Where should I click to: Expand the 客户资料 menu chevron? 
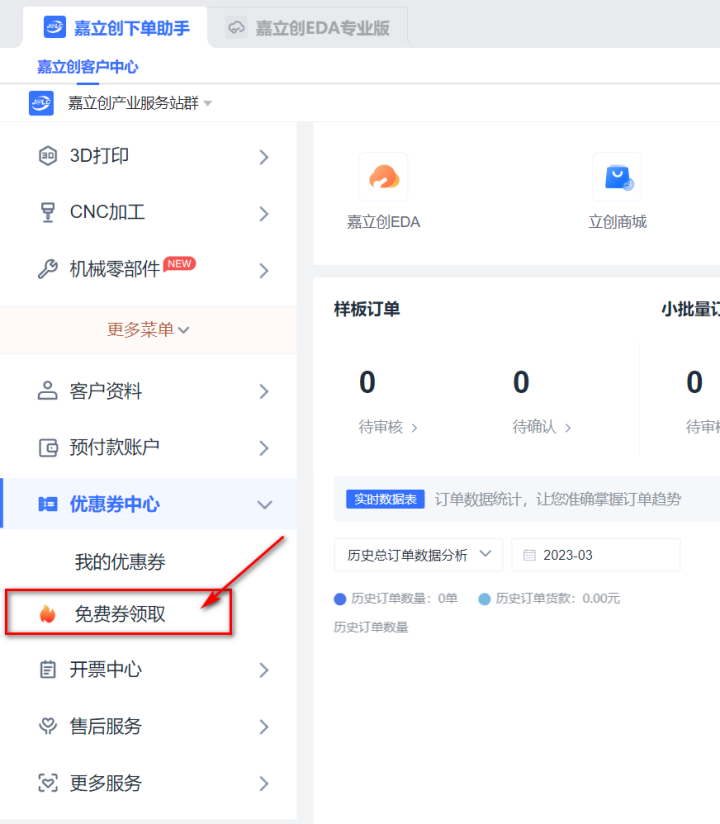264,392
